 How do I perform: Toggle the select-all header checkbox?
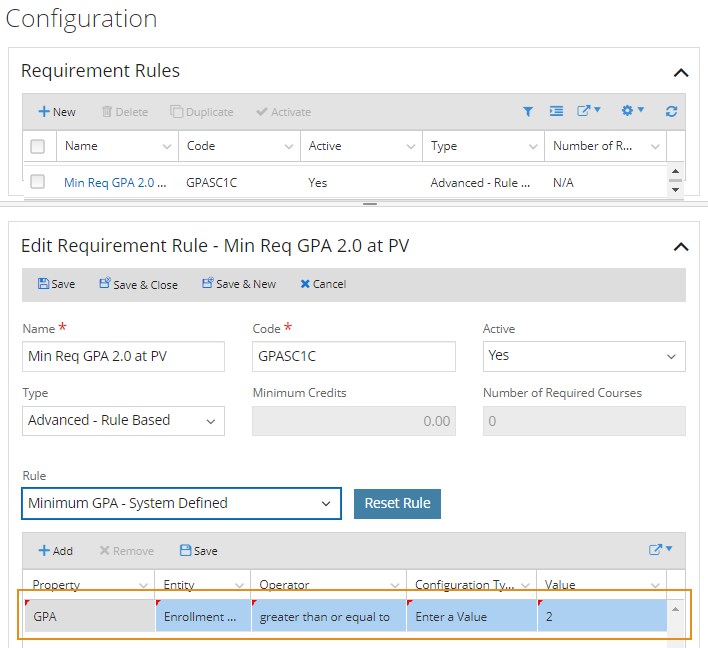click(37, 146)
